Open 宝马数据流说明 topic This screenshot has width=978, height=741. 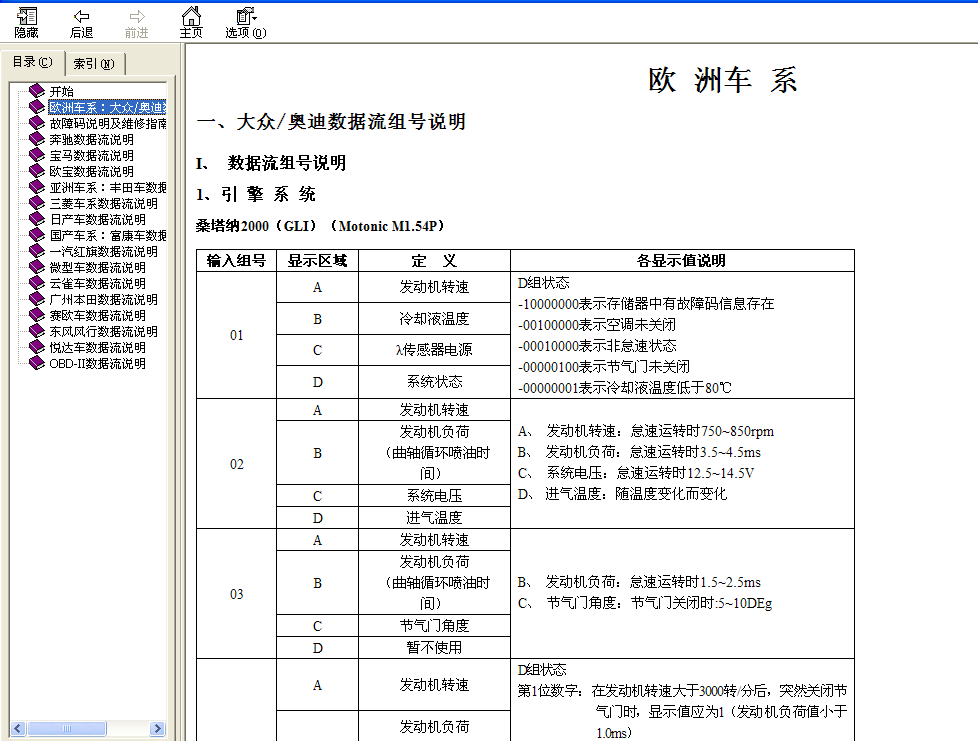coord(92,155)
